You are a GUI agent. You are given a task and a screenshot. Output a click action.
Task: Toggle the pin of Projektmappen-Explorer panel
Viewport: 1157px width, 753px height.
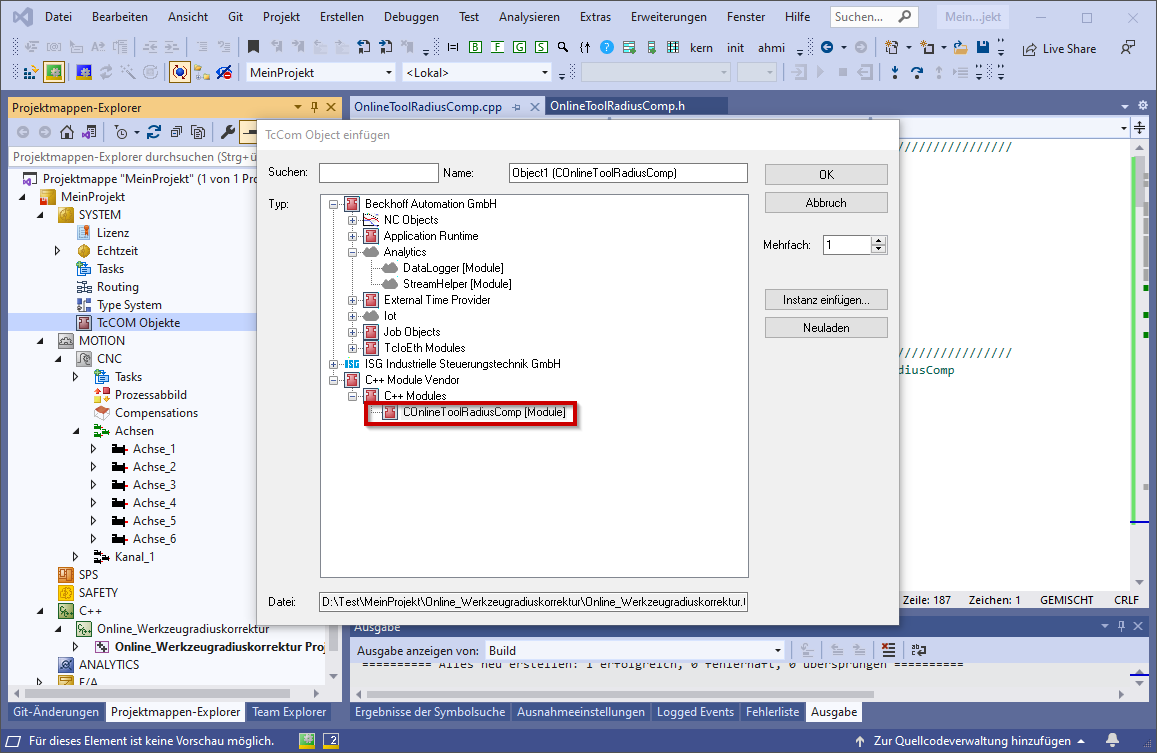click(314, 107)
